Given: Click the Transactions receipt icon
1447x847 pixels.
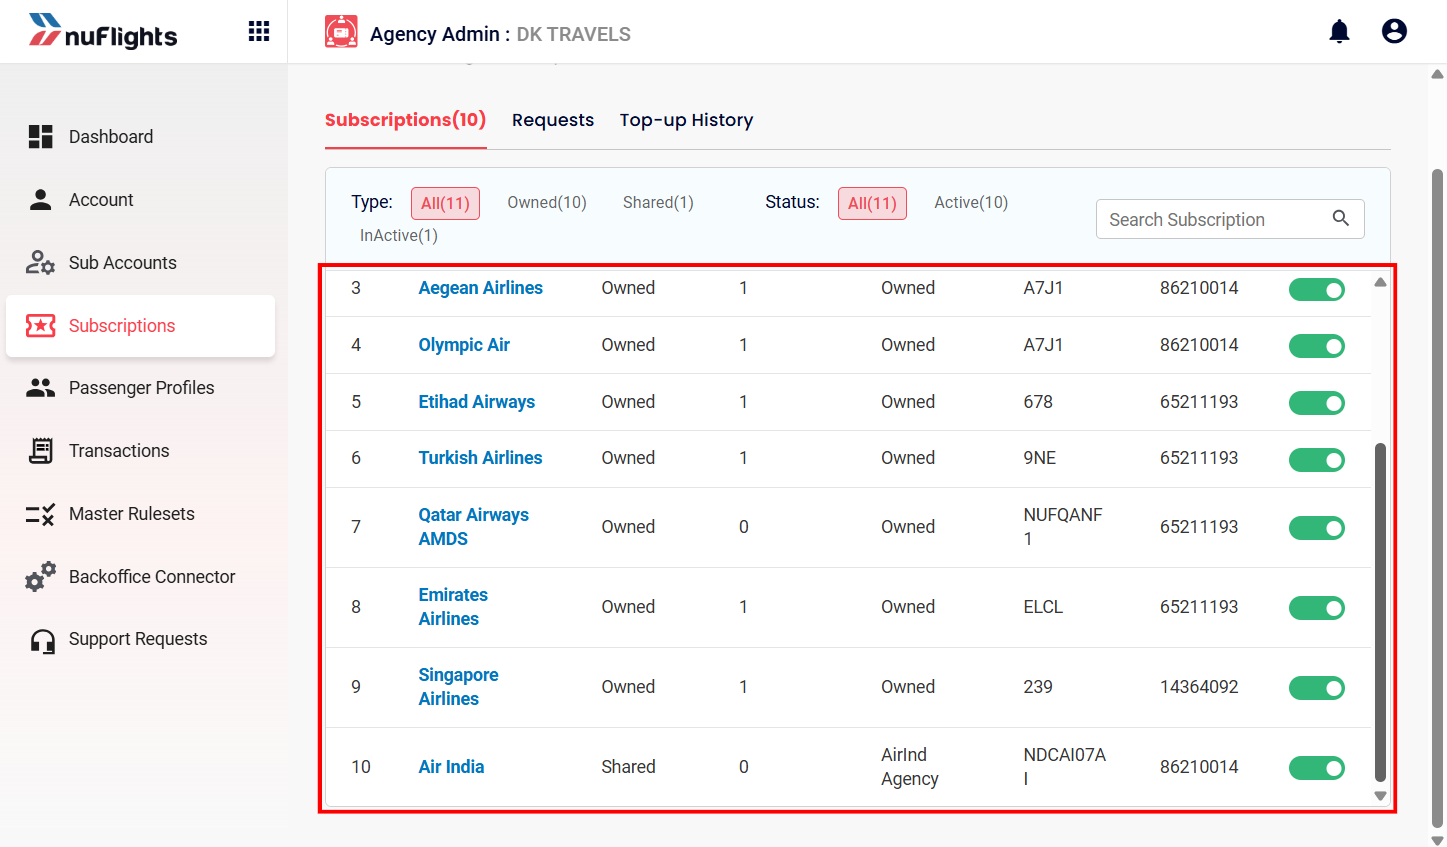Looking at the screenshot, I should [40, 451].
